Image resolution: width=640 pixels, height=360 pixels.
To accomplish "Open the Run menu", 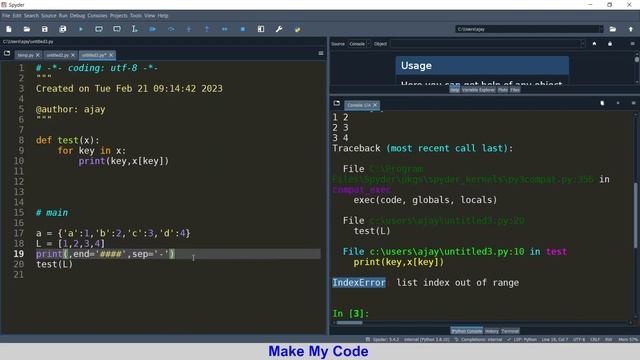I will (63, 16).
